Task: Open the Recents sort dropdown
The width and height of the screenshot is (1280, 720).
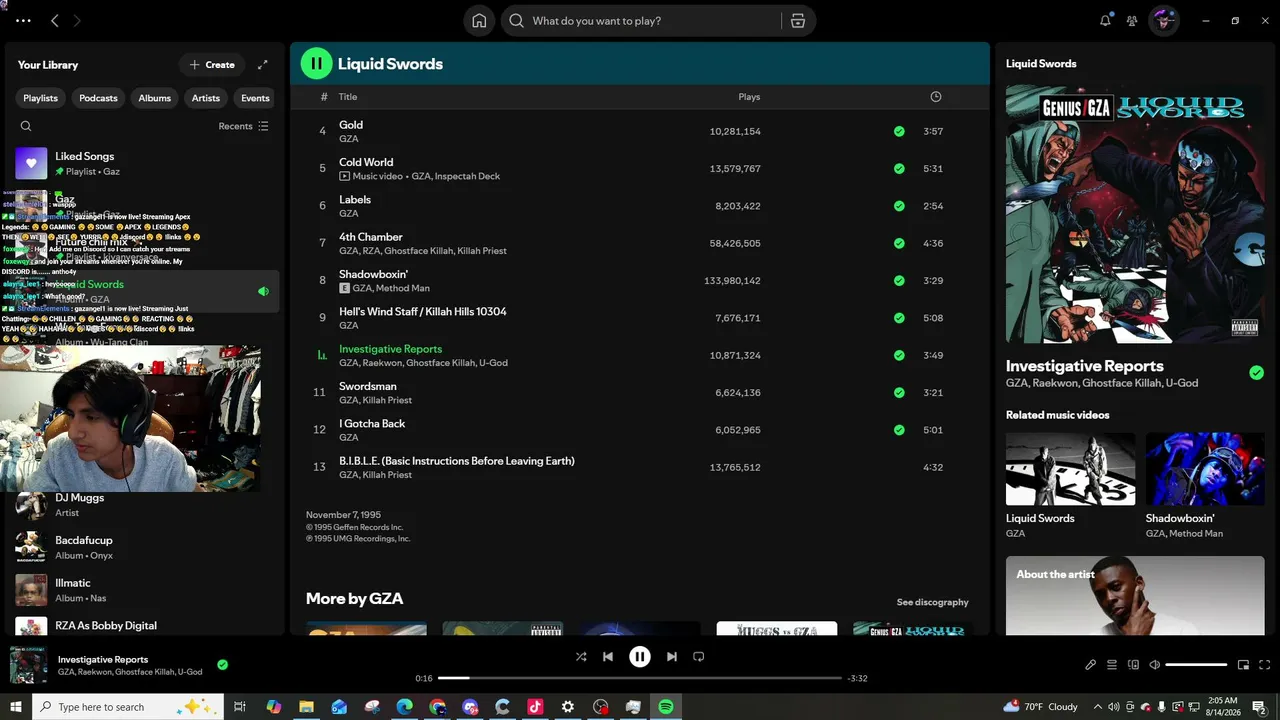Action: click(243, 126)
